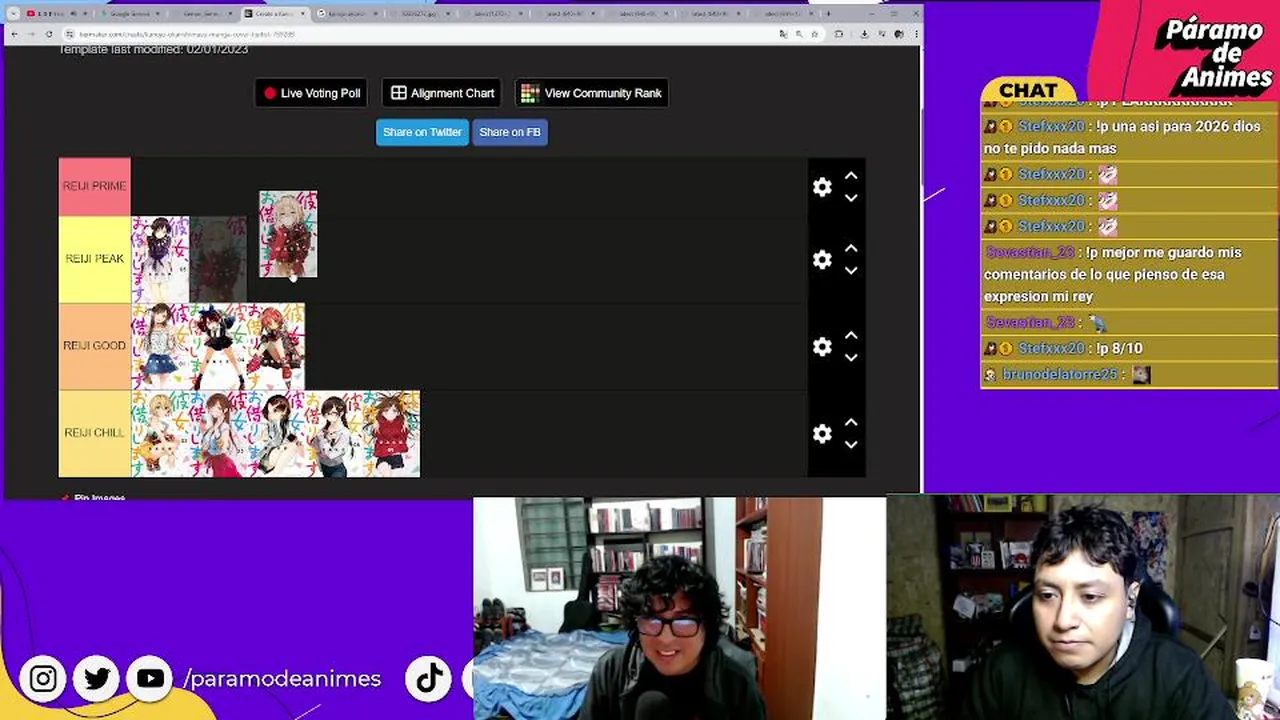The image size is (1280, 720).
Task: Reload the tiermaker page
Action: click(48, 34)
